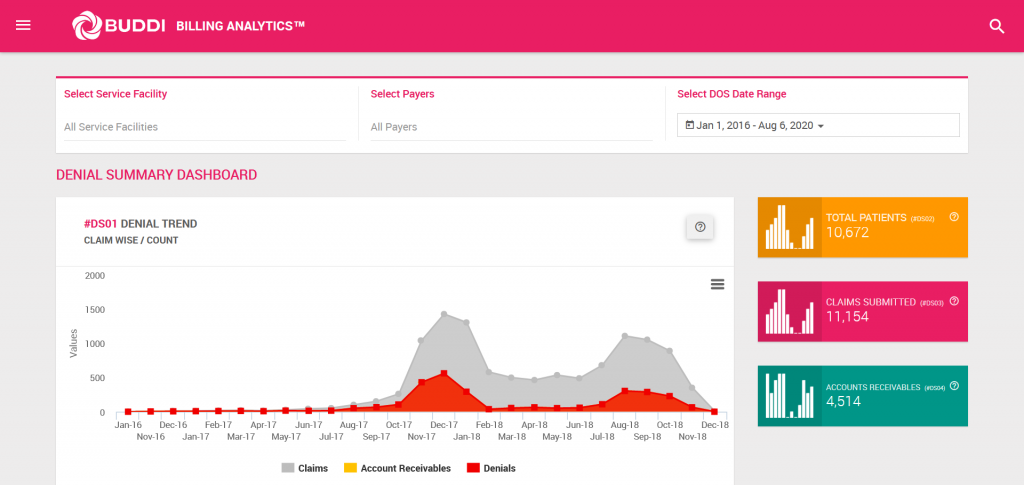Click Claims Submitted help icon
This screenshot has height=485, width=1024.
(954, 301)
